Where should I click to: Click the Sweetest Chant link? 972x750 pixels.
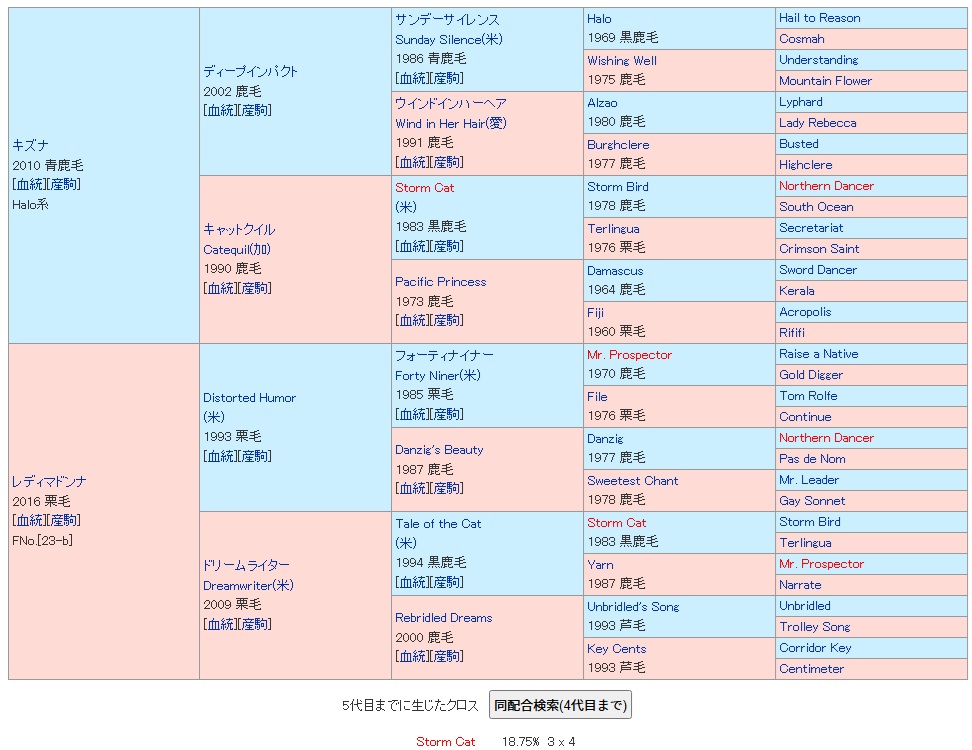(x=632, y=480)
